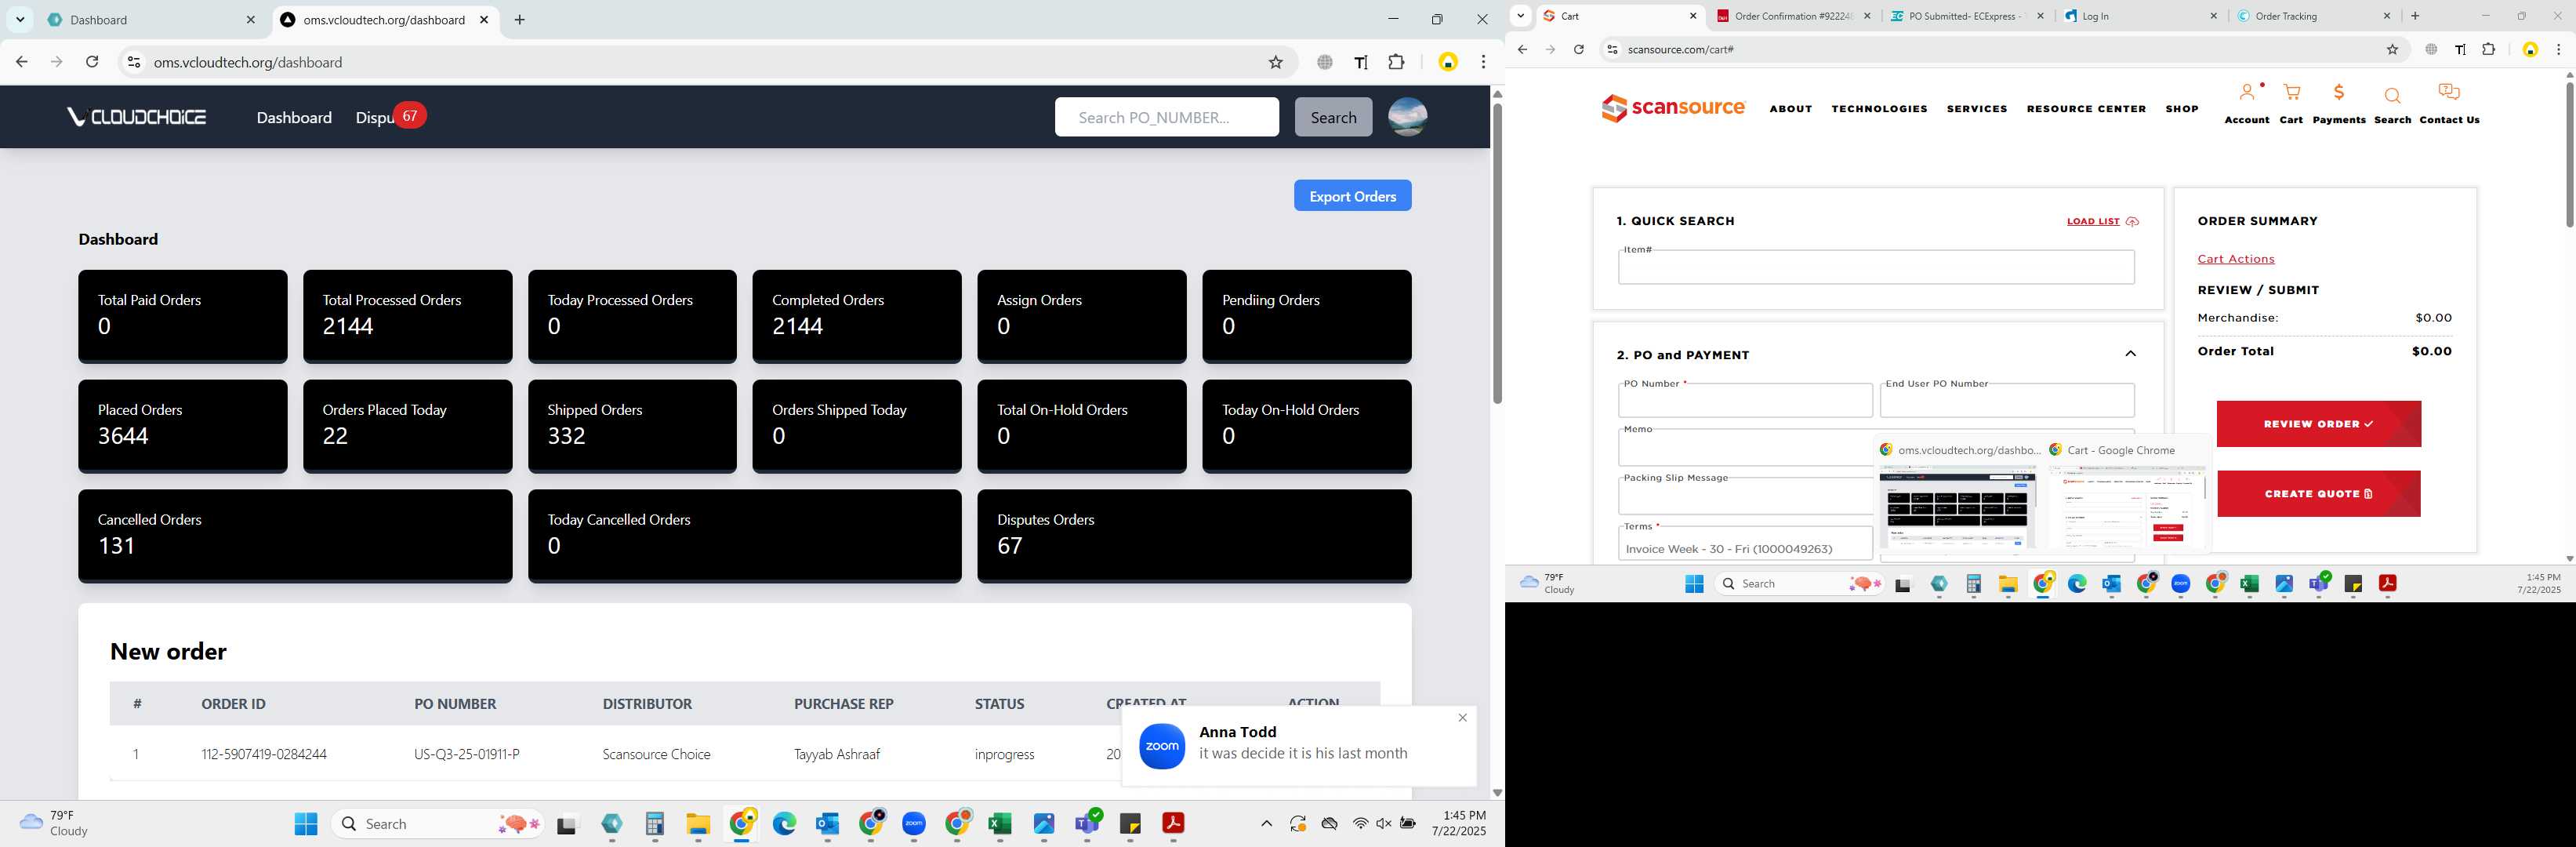Open the user profile avatar in CloudChoice header
Image resolution: width=2576 pixels, height=847 pixels.
click(1407, 117)
